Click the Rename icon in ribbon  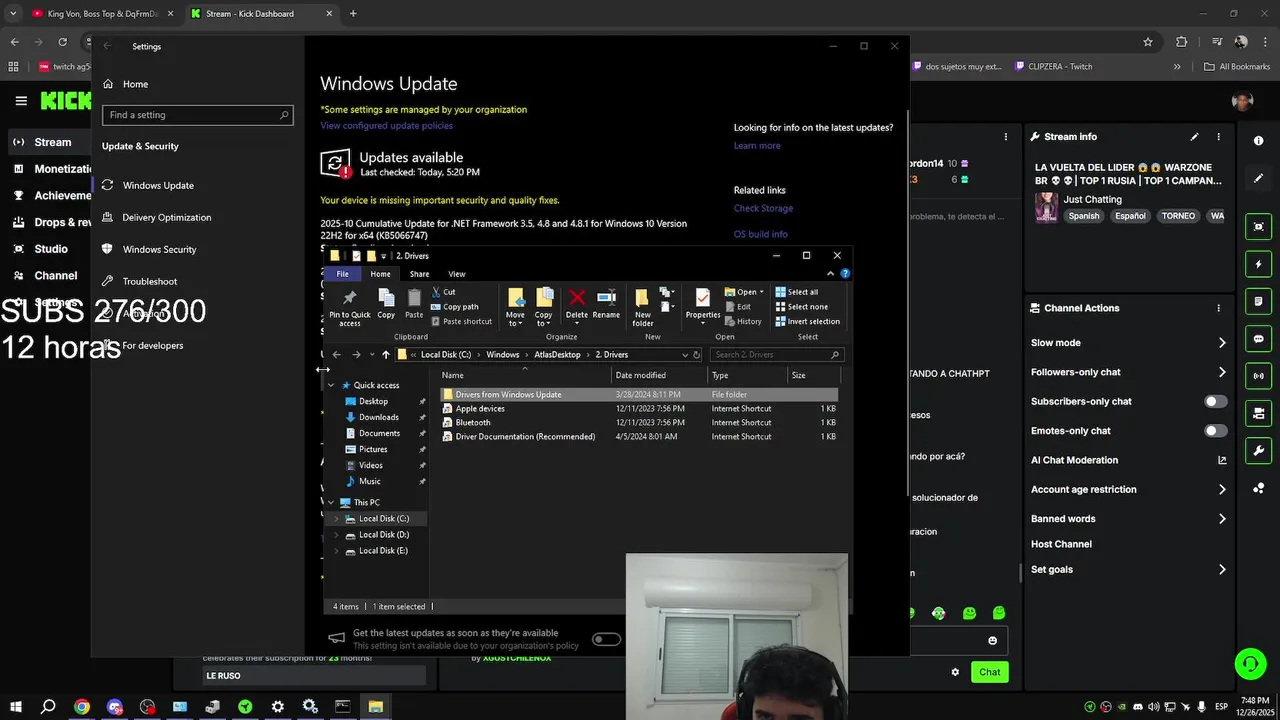point(606,303)
